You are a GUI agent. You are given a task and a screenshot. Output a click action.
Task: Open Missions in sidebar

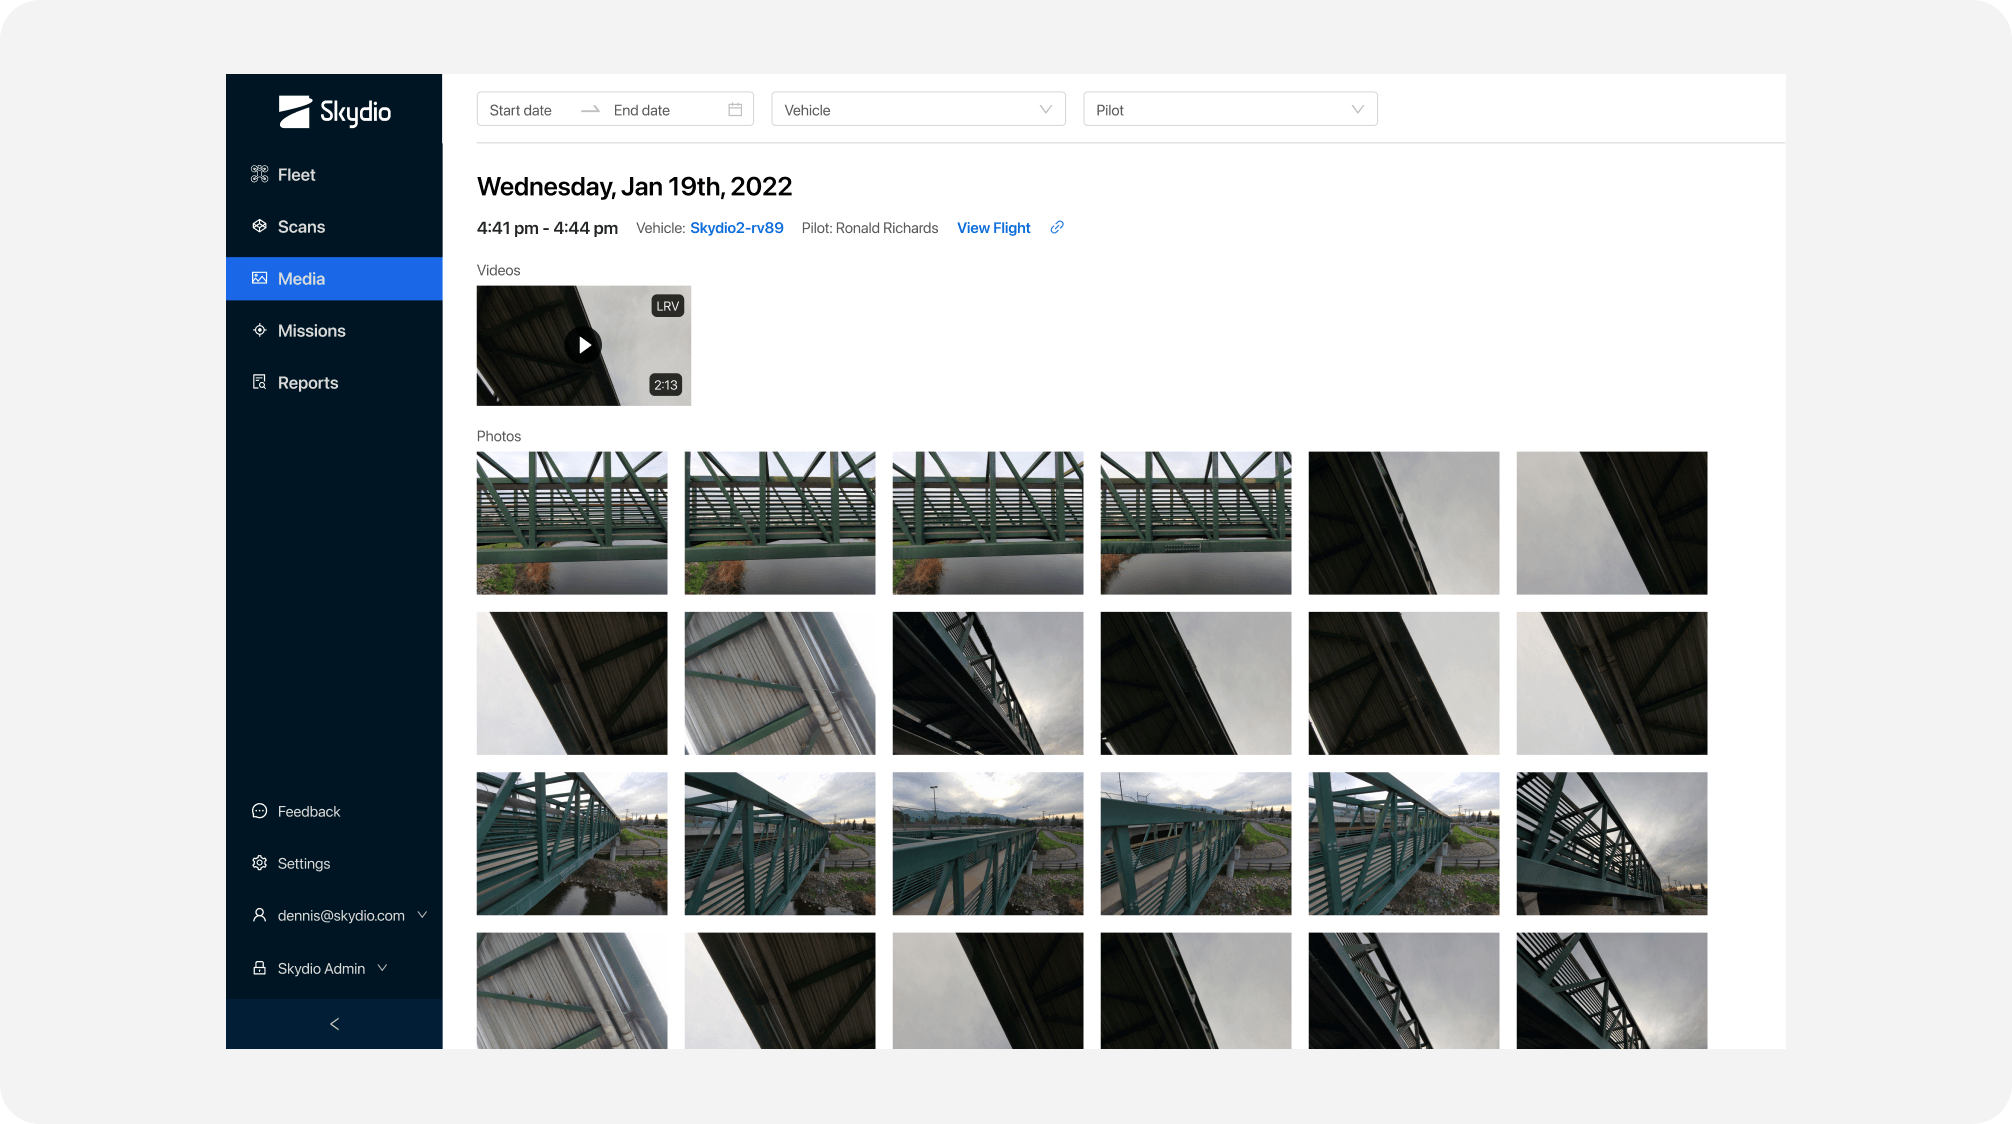point(334,331)
